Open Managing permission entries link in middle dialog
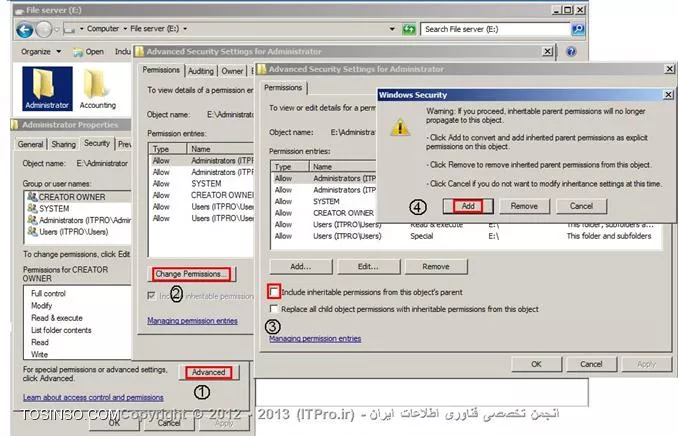The image size is (678, 436). pos(192,321)
